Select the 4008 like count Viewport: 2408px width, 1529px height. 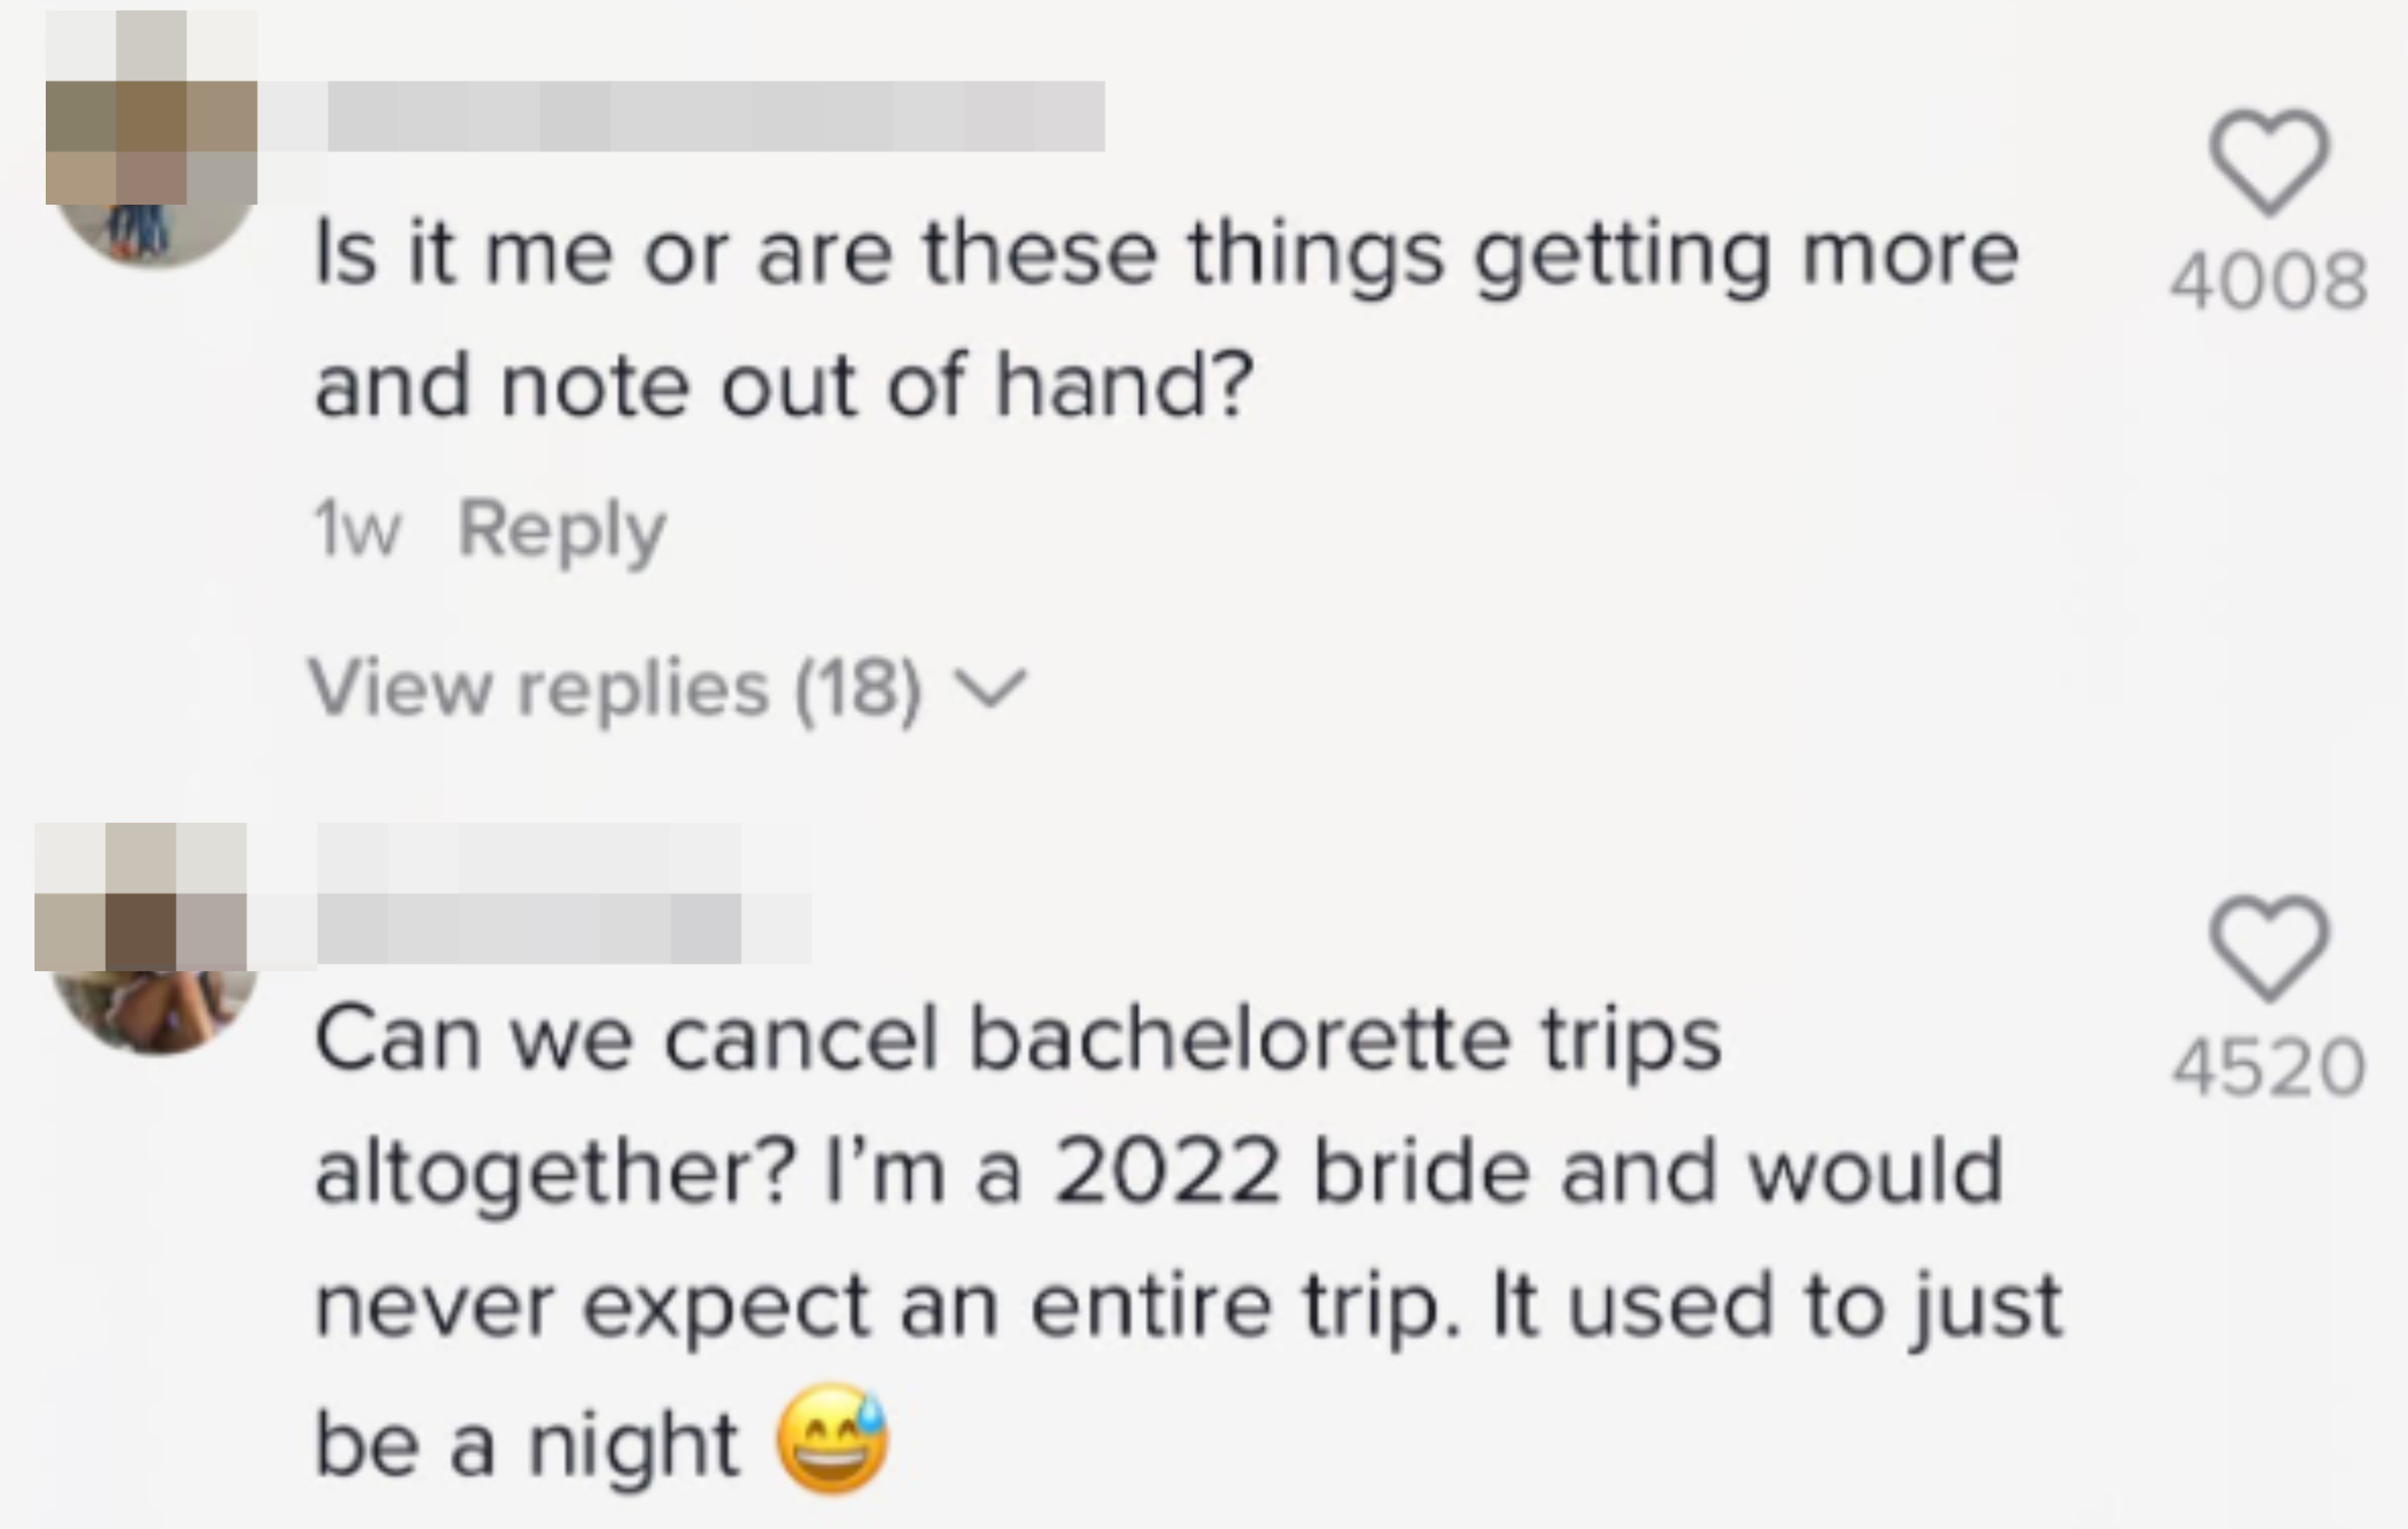tap(2268, 281)
